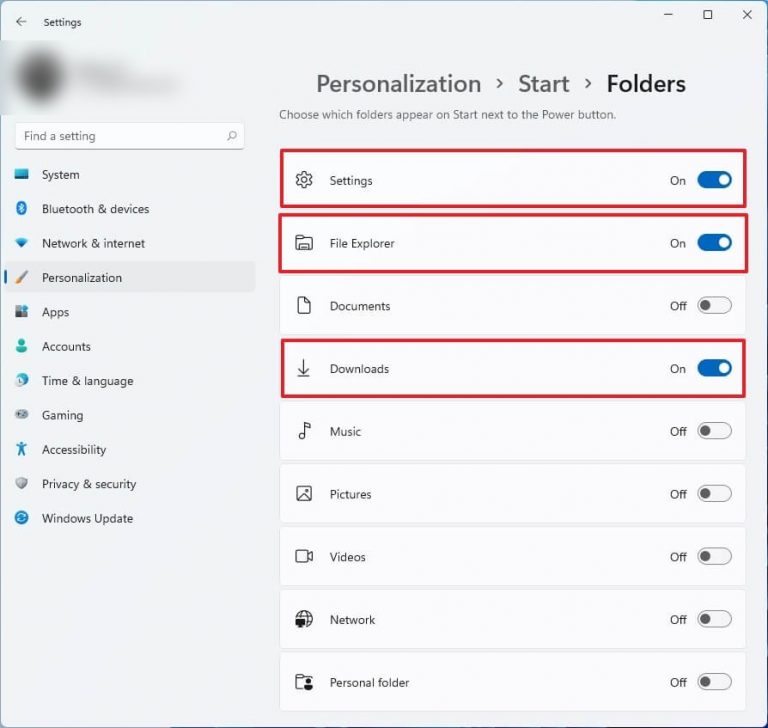Viewport: 768px width, 728px height.
Task: Select the Personalization sidebar label
Action: pyautogui.click(x=82, y=278)
